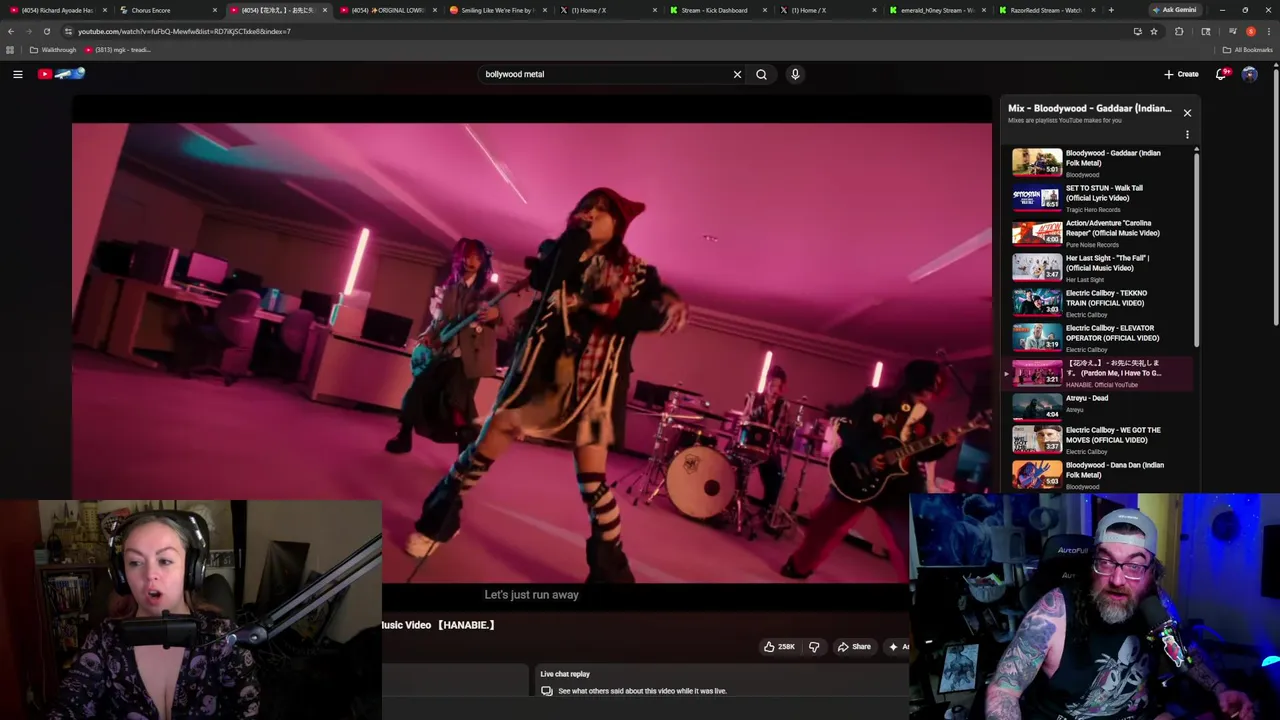Open the Chrome profile avatar
The height and width of the screenshot is (720, 1280).
[1250, 31]
